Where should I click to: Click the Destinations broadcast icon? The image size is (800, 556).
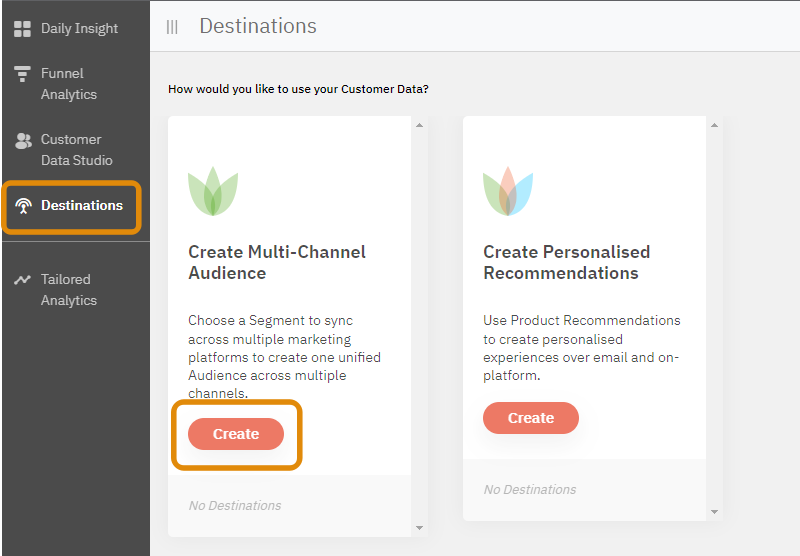tap(23, 206)
